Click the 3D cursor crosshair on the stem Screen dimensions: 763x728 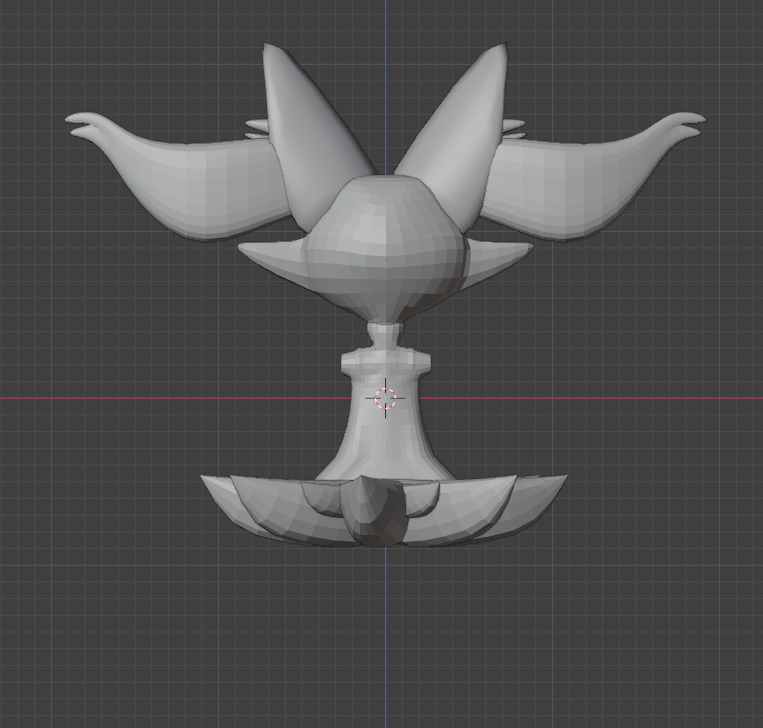click(x=385, y=398)
